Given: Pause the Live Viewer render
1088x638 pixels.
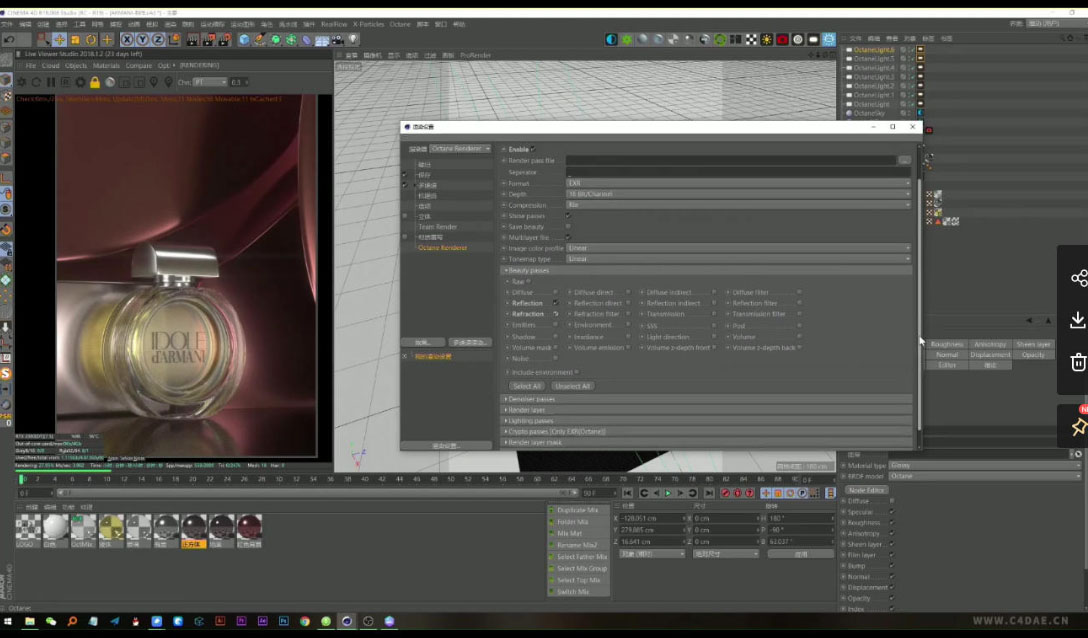Looking at the screenshot, I should point(51,82).
